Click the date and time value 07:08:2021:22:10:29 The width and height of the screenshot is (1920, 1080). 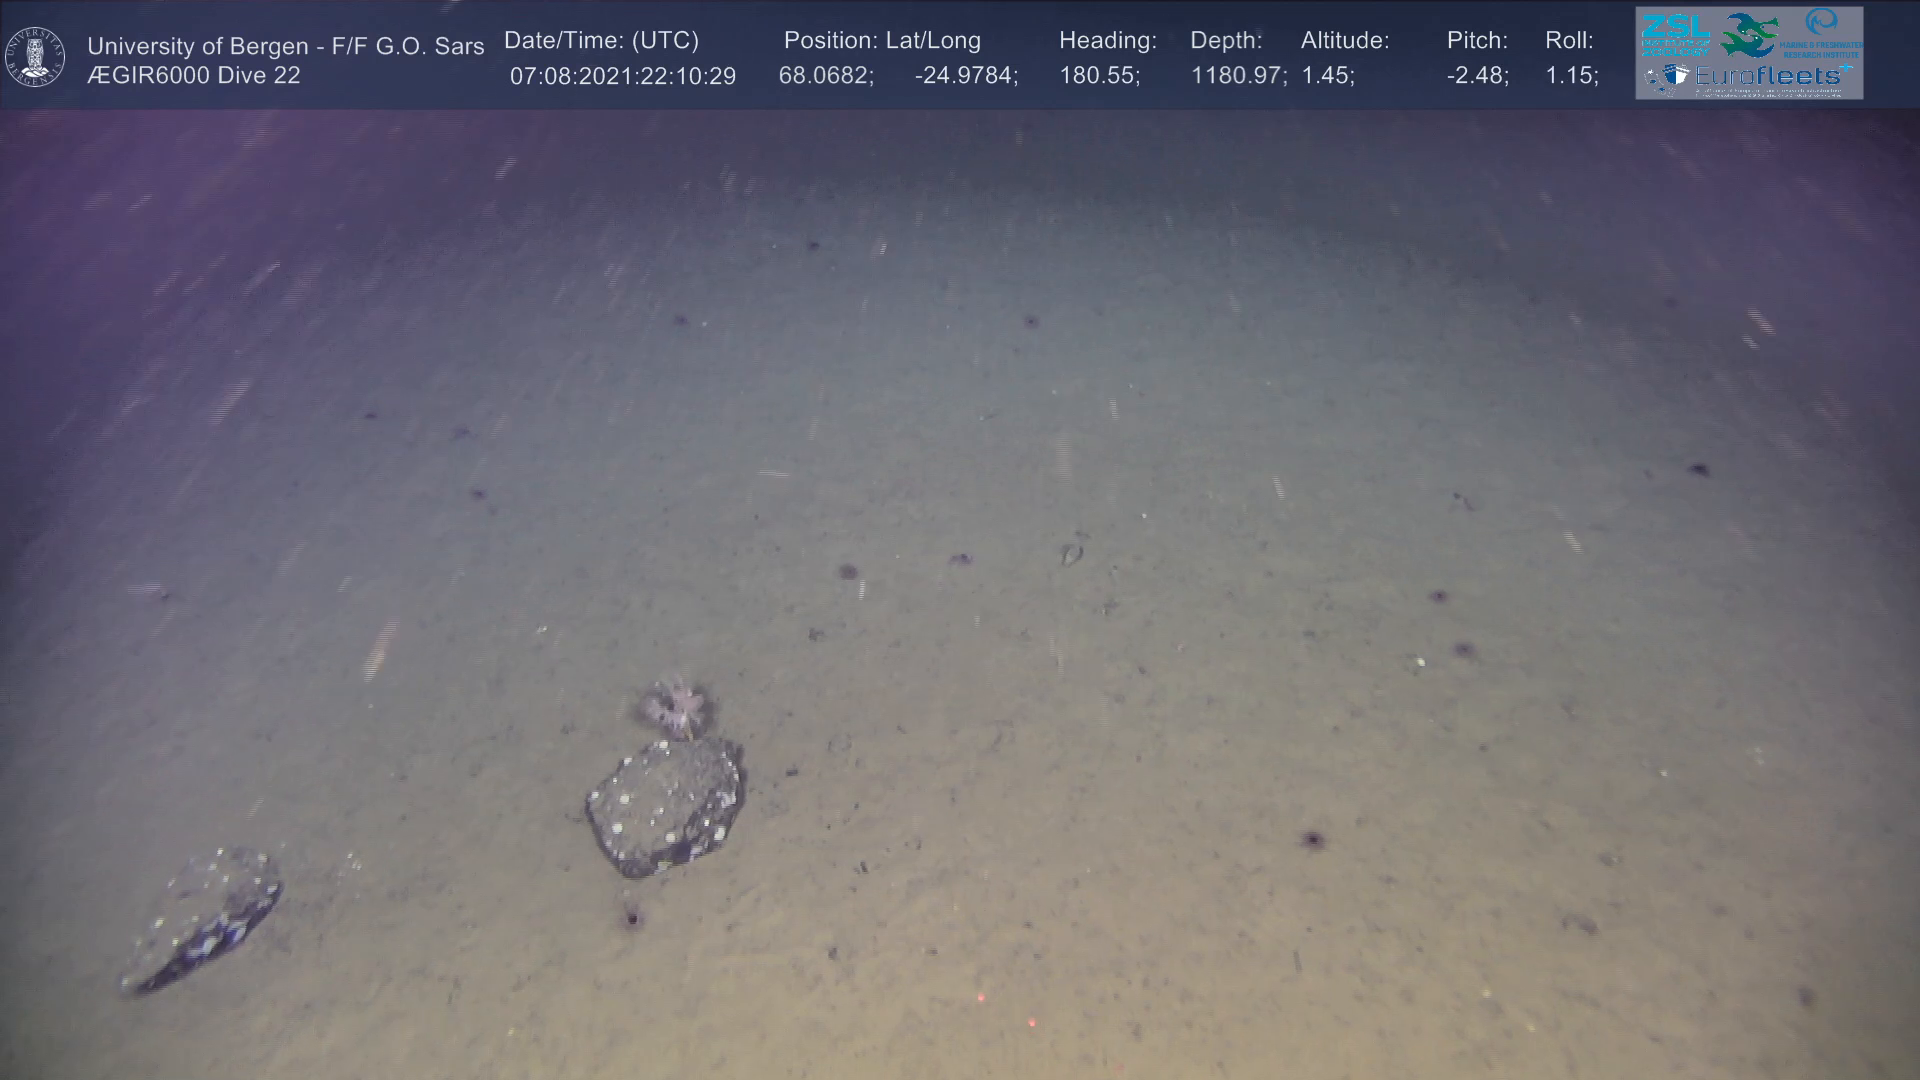click(x=622, y=76)
